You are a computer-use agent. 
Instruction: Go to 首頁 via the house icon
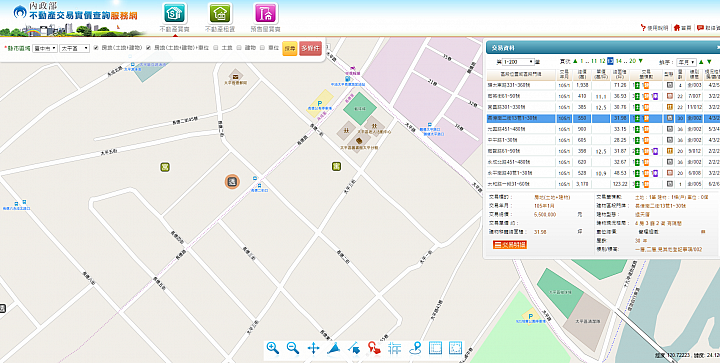(x=677, y=28)
